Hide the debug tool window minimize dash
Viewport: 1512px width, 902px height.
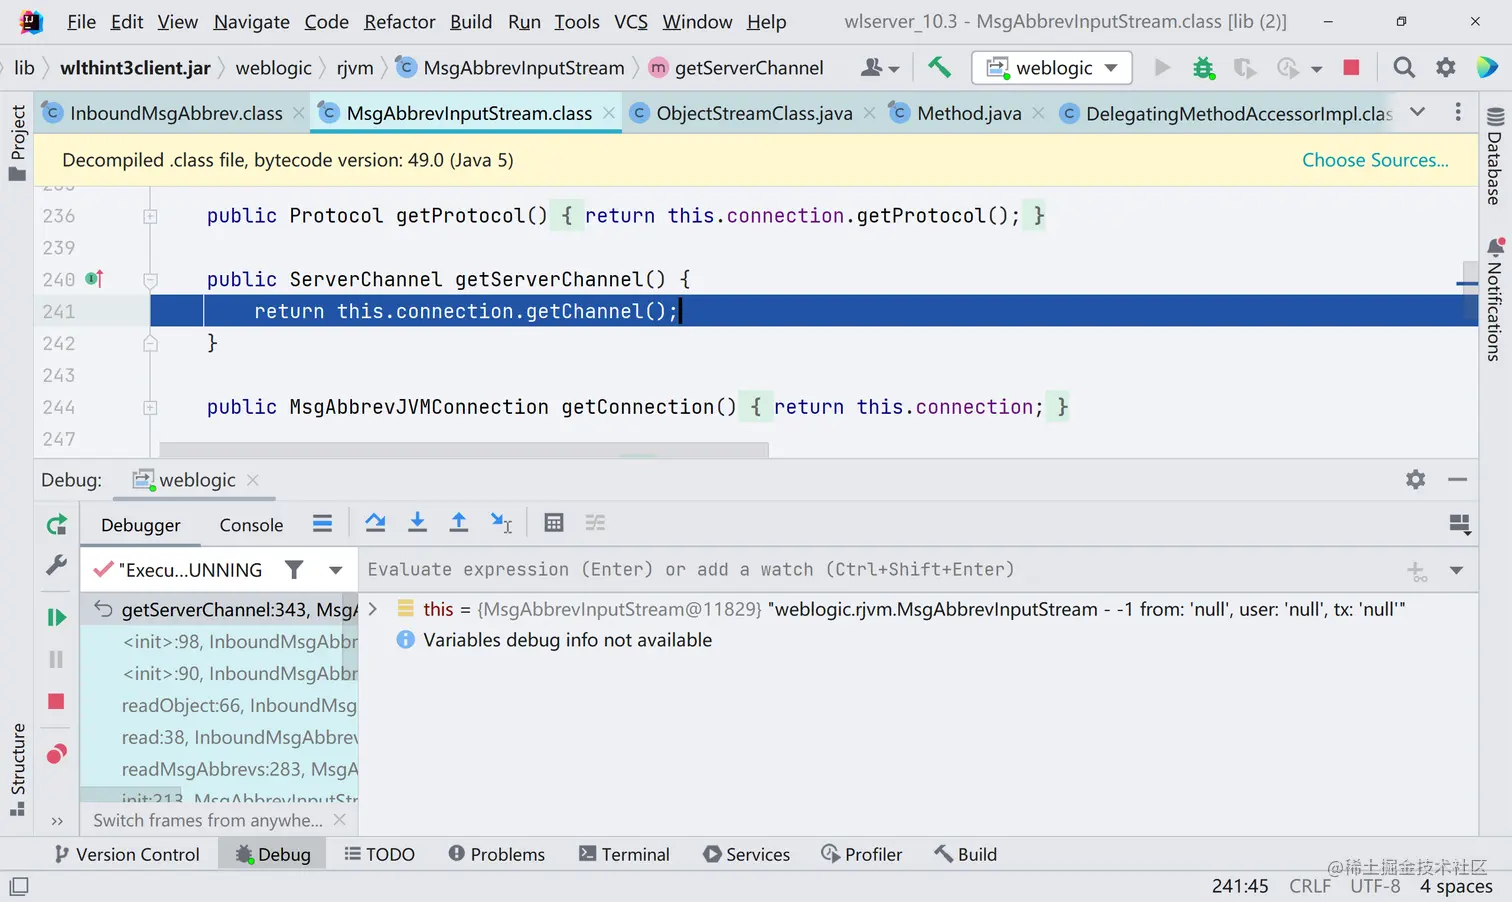click(1457, 479)
